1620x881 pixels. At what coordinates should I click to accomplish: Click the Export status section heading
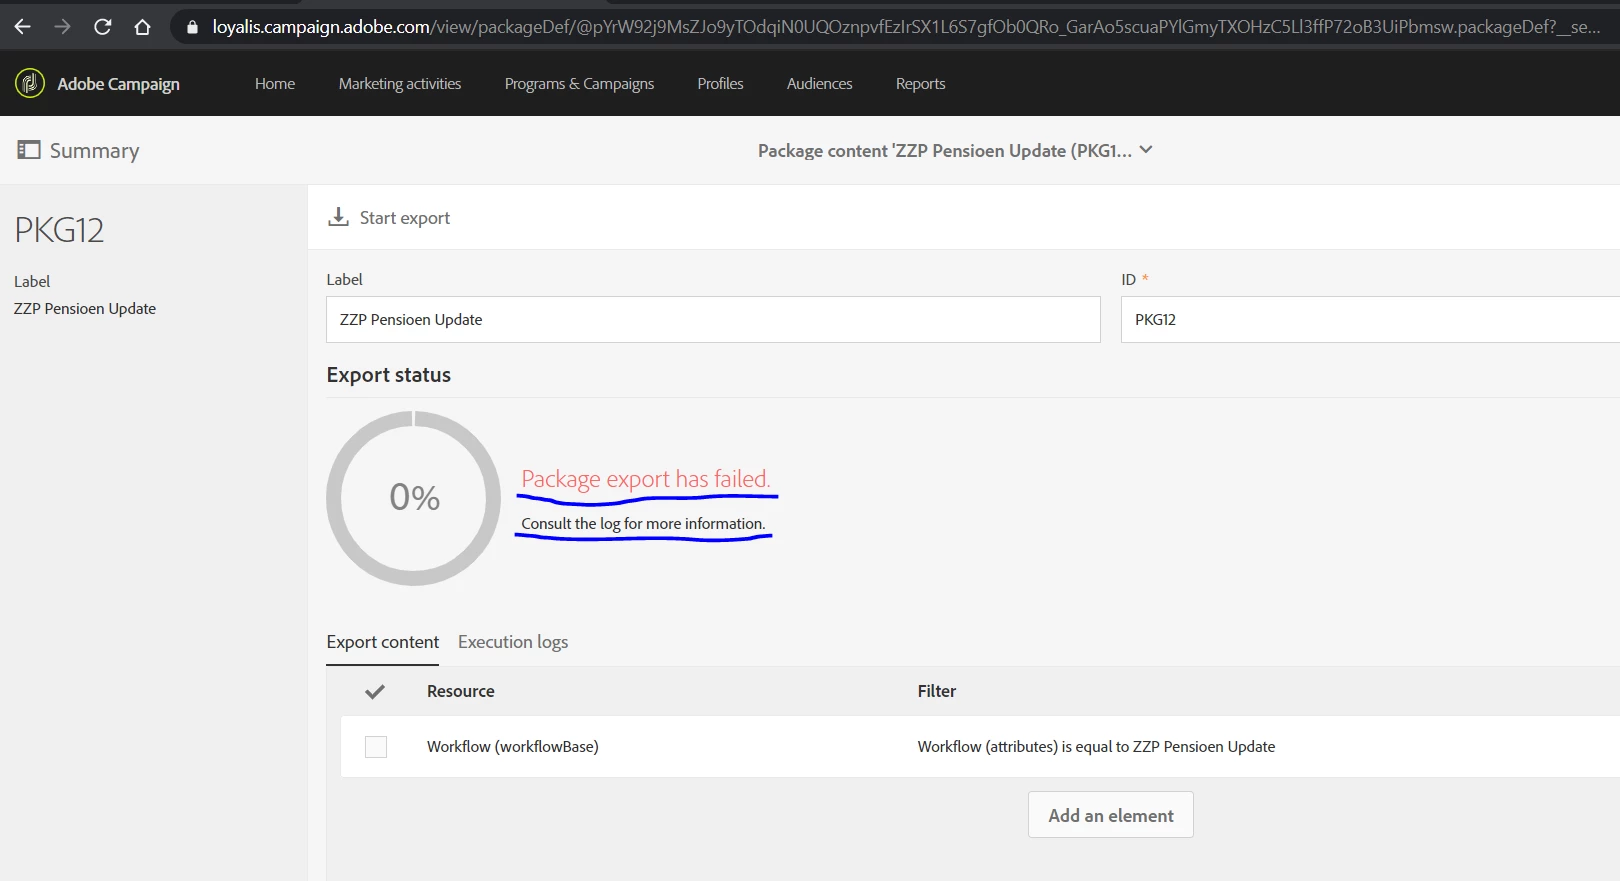coord(388,375)
